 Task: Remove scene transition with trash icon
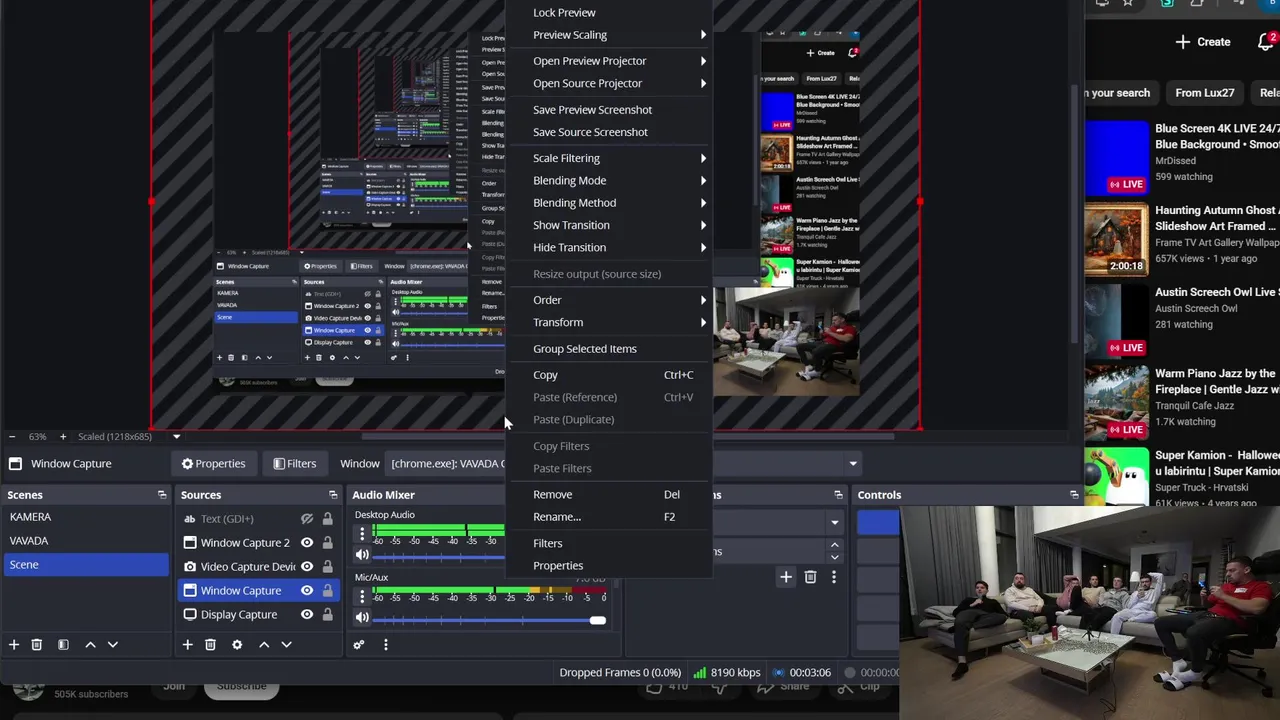point(810,577)
